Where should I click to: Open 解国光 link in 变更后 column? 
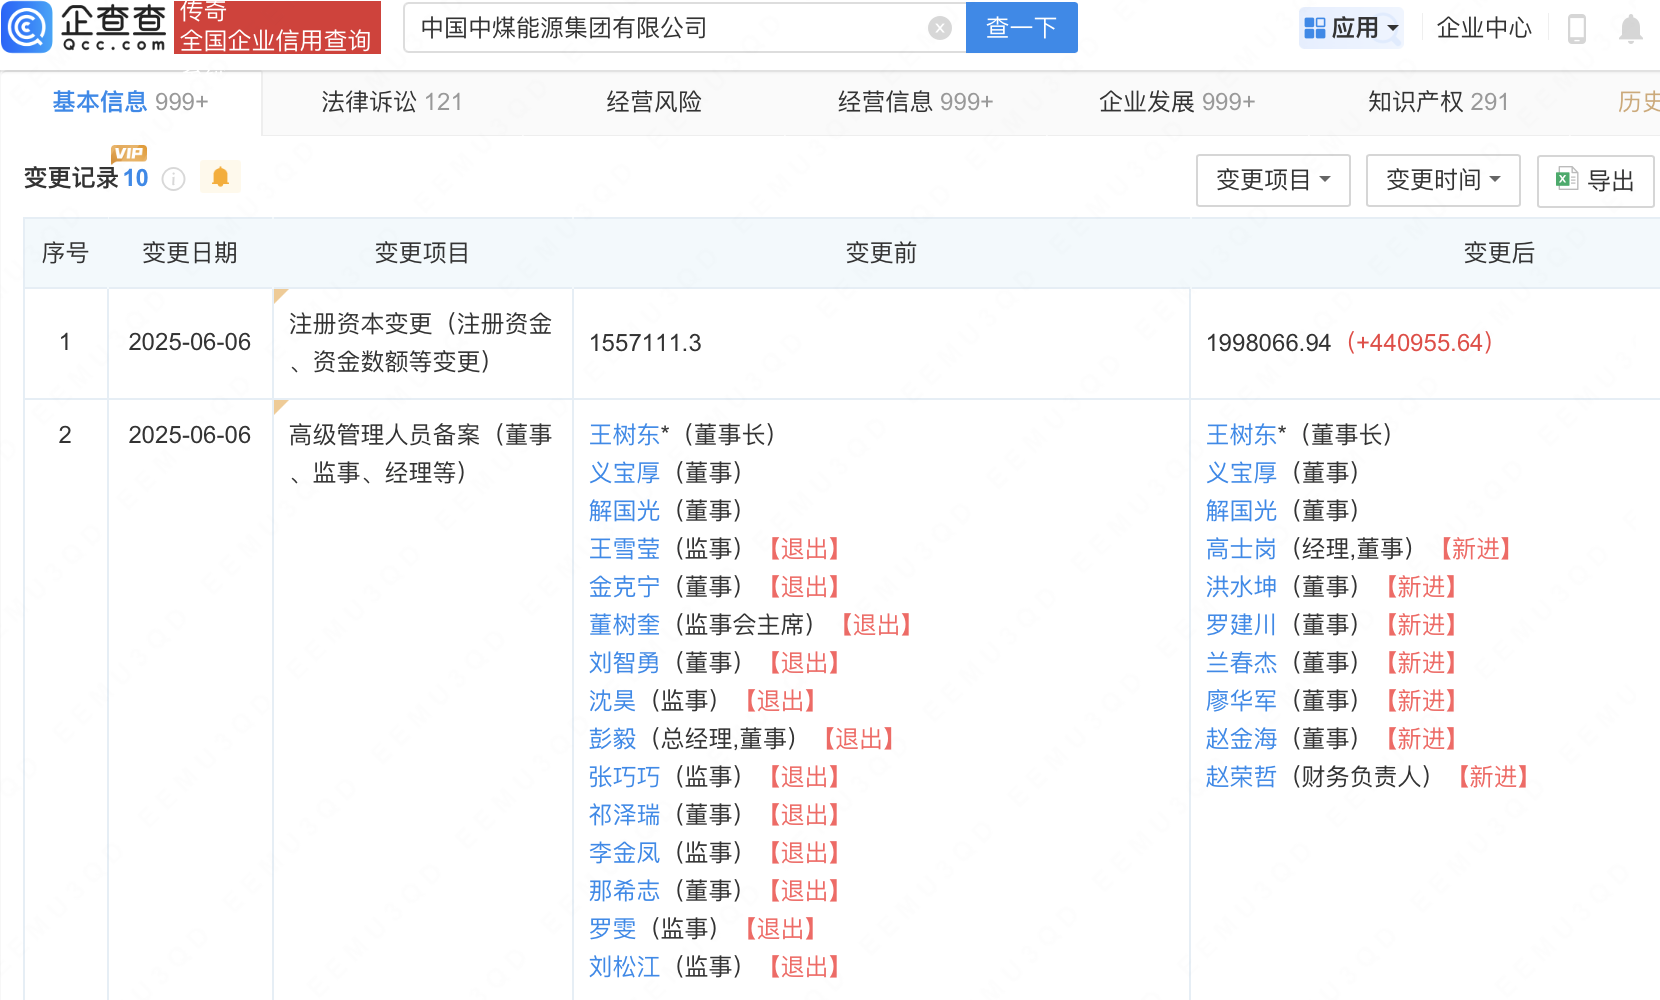(1242, 511)
